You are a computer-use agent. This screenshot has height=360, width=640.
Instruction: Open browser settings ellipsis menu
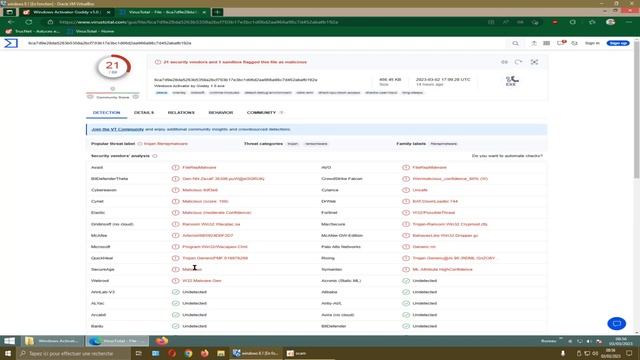tap(629, 22)
